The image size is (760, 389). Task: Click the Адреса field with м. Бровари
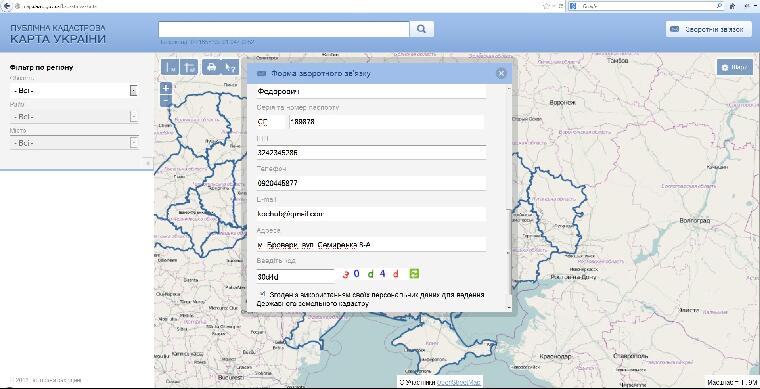tap(371, 245)
